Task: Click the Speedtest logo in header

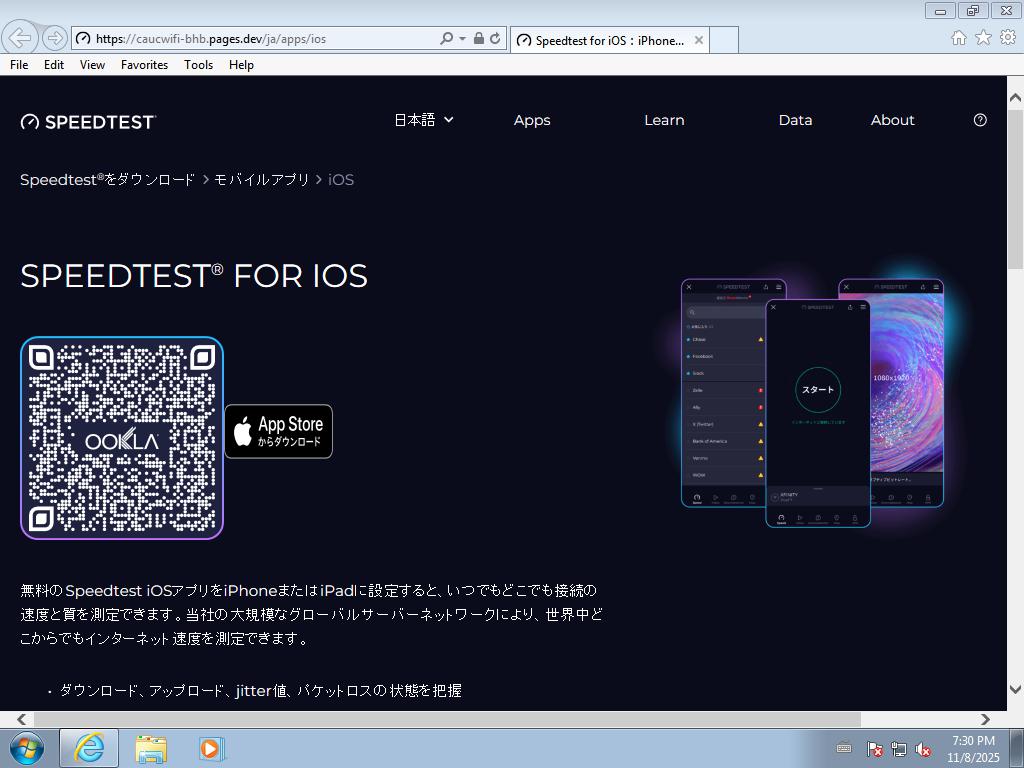Action: coord(88,121)
